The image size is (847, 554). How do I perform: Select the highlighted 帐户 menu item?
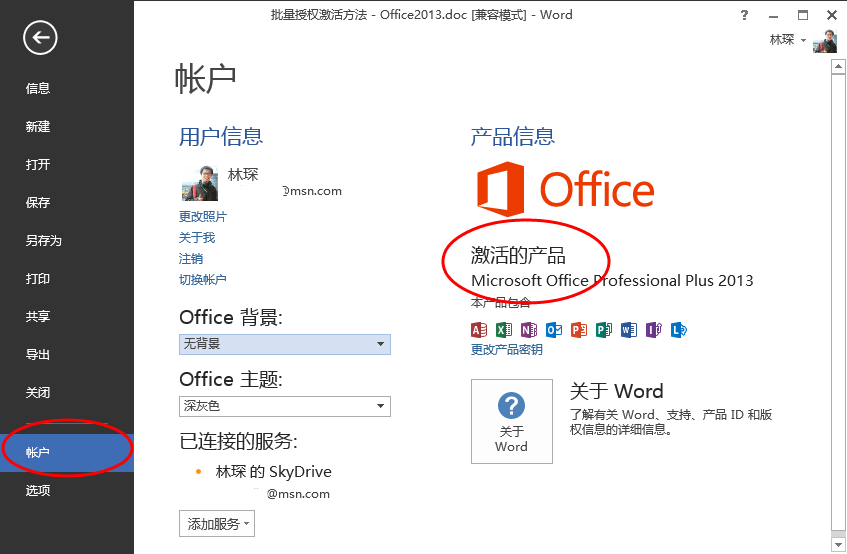pyautogui.click(x=67, y=452)
